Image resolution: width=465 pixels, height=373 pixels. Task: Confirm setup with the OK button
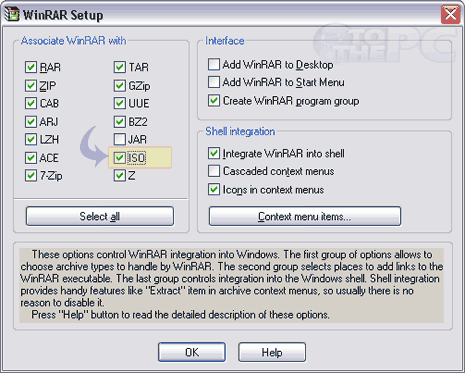(x=192, y=352)
